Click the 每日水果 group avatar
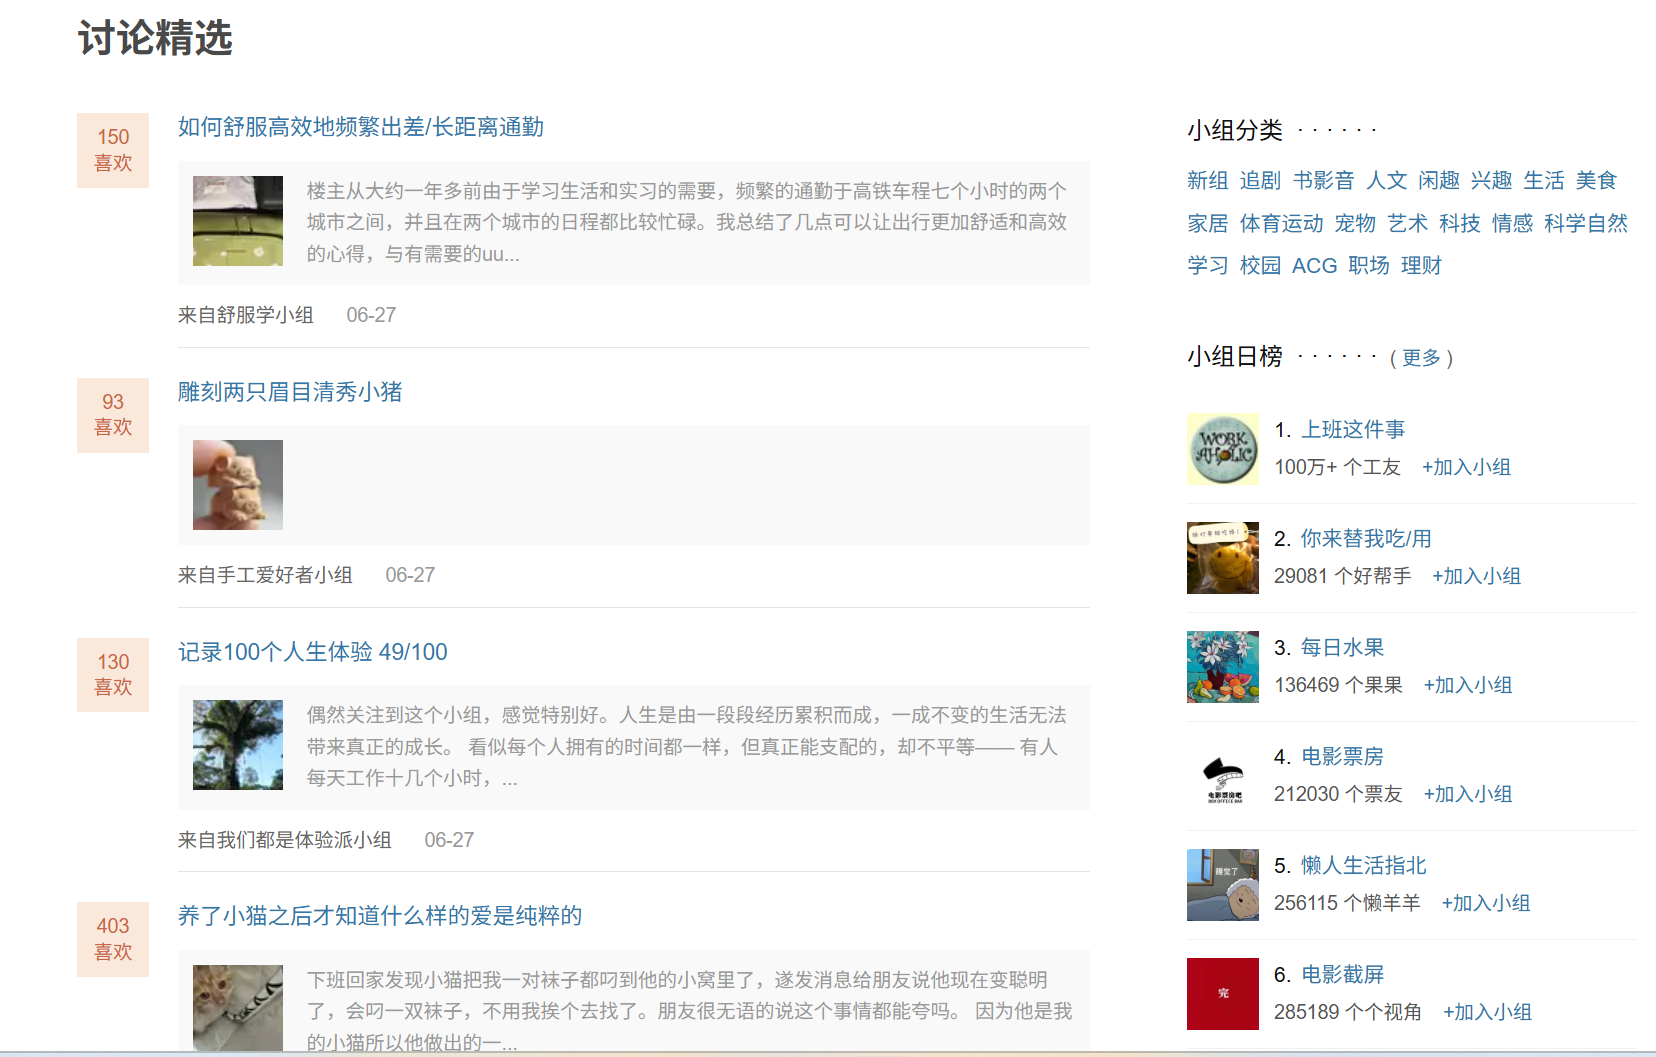Viewport: 1656px width, 1057px height. click(x=1223, y=667)
